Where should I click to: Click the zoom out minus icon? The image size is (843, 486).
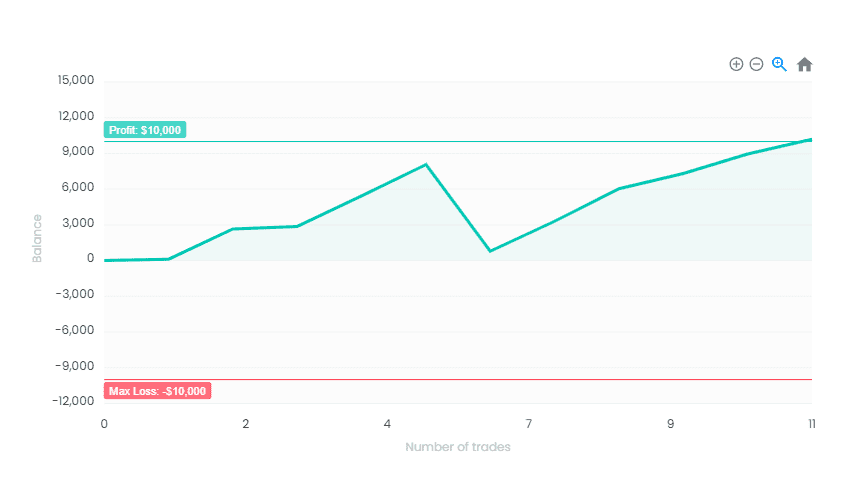pyautogui.click(x=757, y=64)
